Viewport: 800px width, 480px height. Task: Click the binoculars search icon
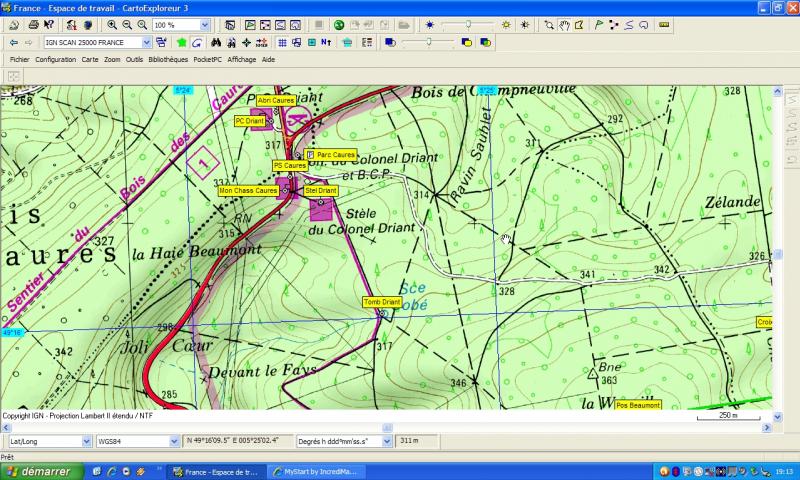216,42
